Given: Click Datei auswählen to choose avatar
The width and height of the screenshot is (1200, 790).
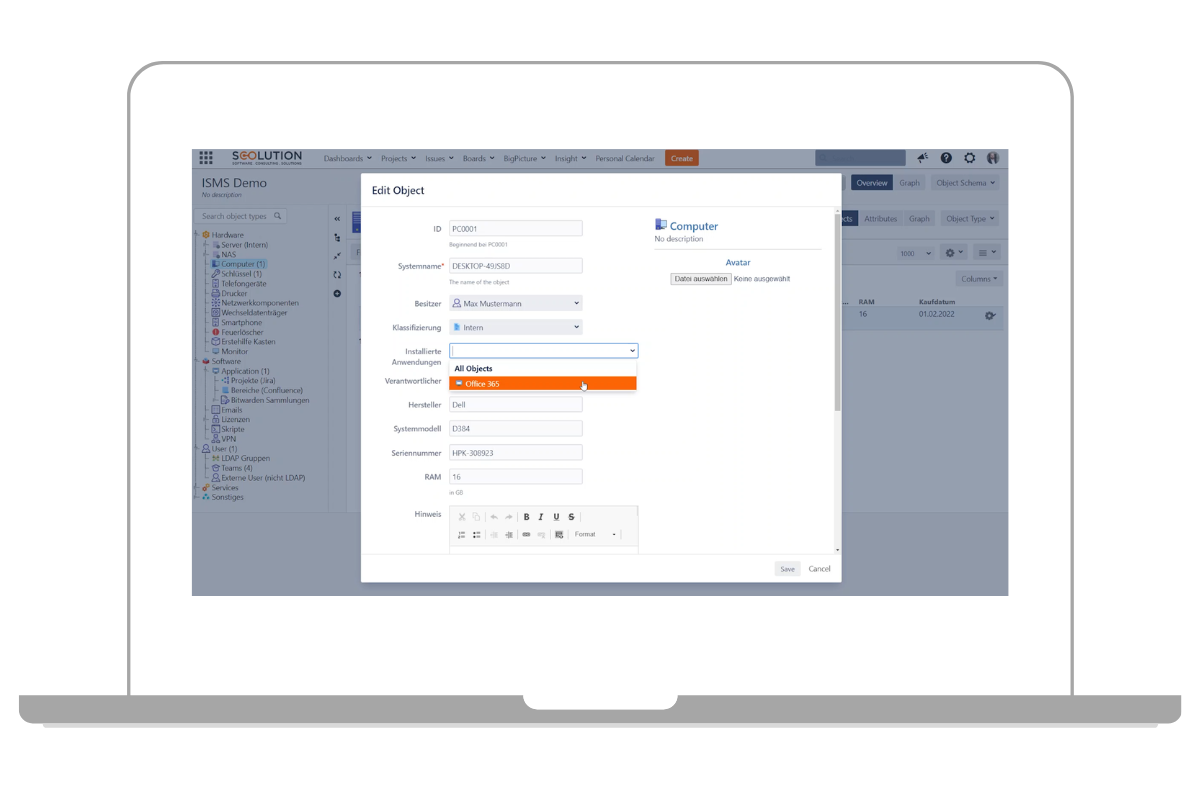Looking at the screenshot, I should 701,279.
